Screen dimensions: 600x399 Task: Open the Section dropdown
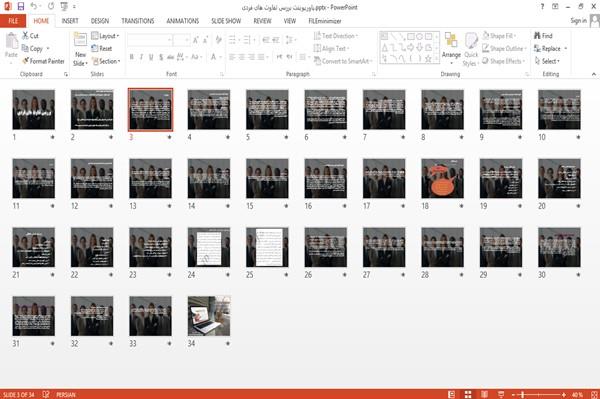[106, 61]
